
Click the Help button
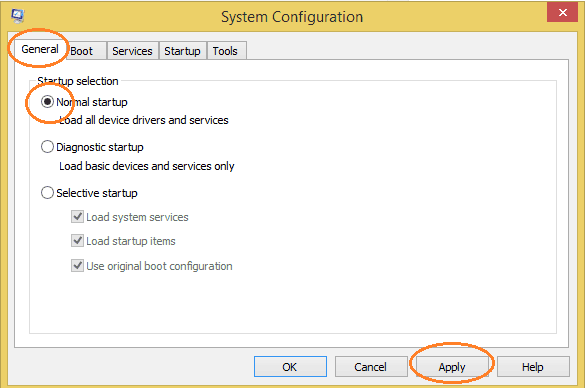pos(533,367)
